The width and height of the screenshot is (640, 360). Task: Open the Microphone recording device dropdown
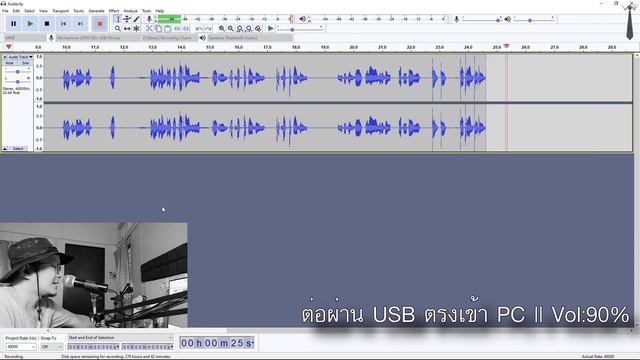pos(98,38)
